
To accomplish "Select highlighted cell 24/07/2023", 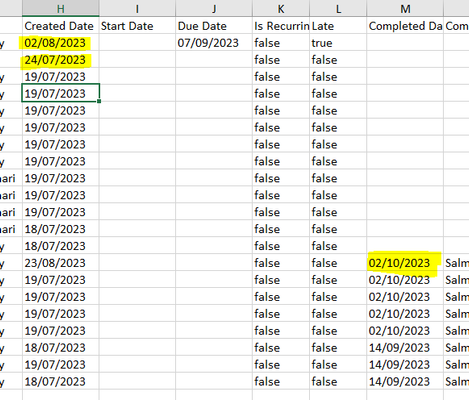I will [61, 60].
